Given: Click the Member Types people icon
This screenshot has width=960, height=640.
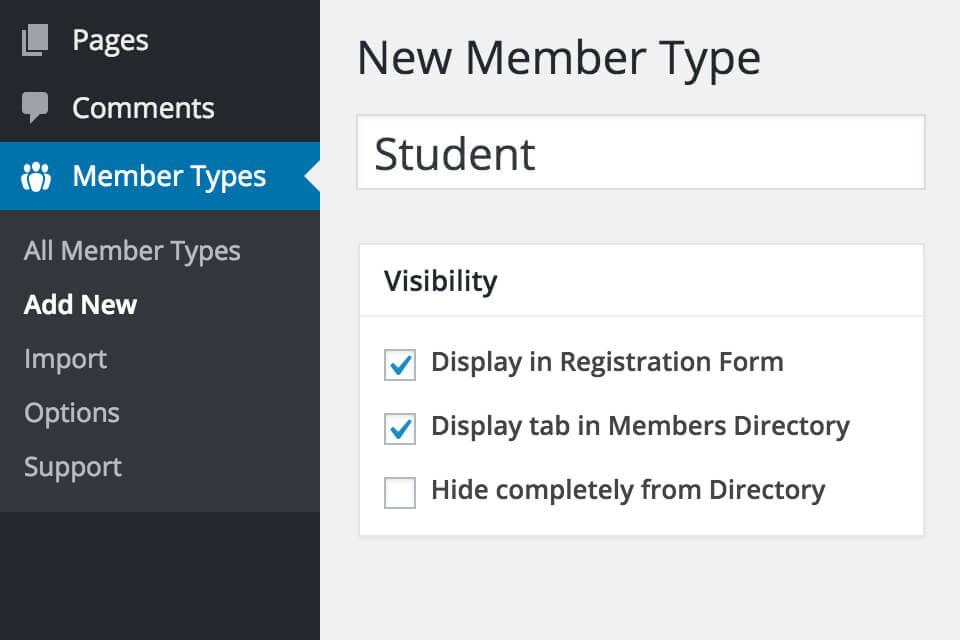Looking at the screenshot, I should pos(36,176).
